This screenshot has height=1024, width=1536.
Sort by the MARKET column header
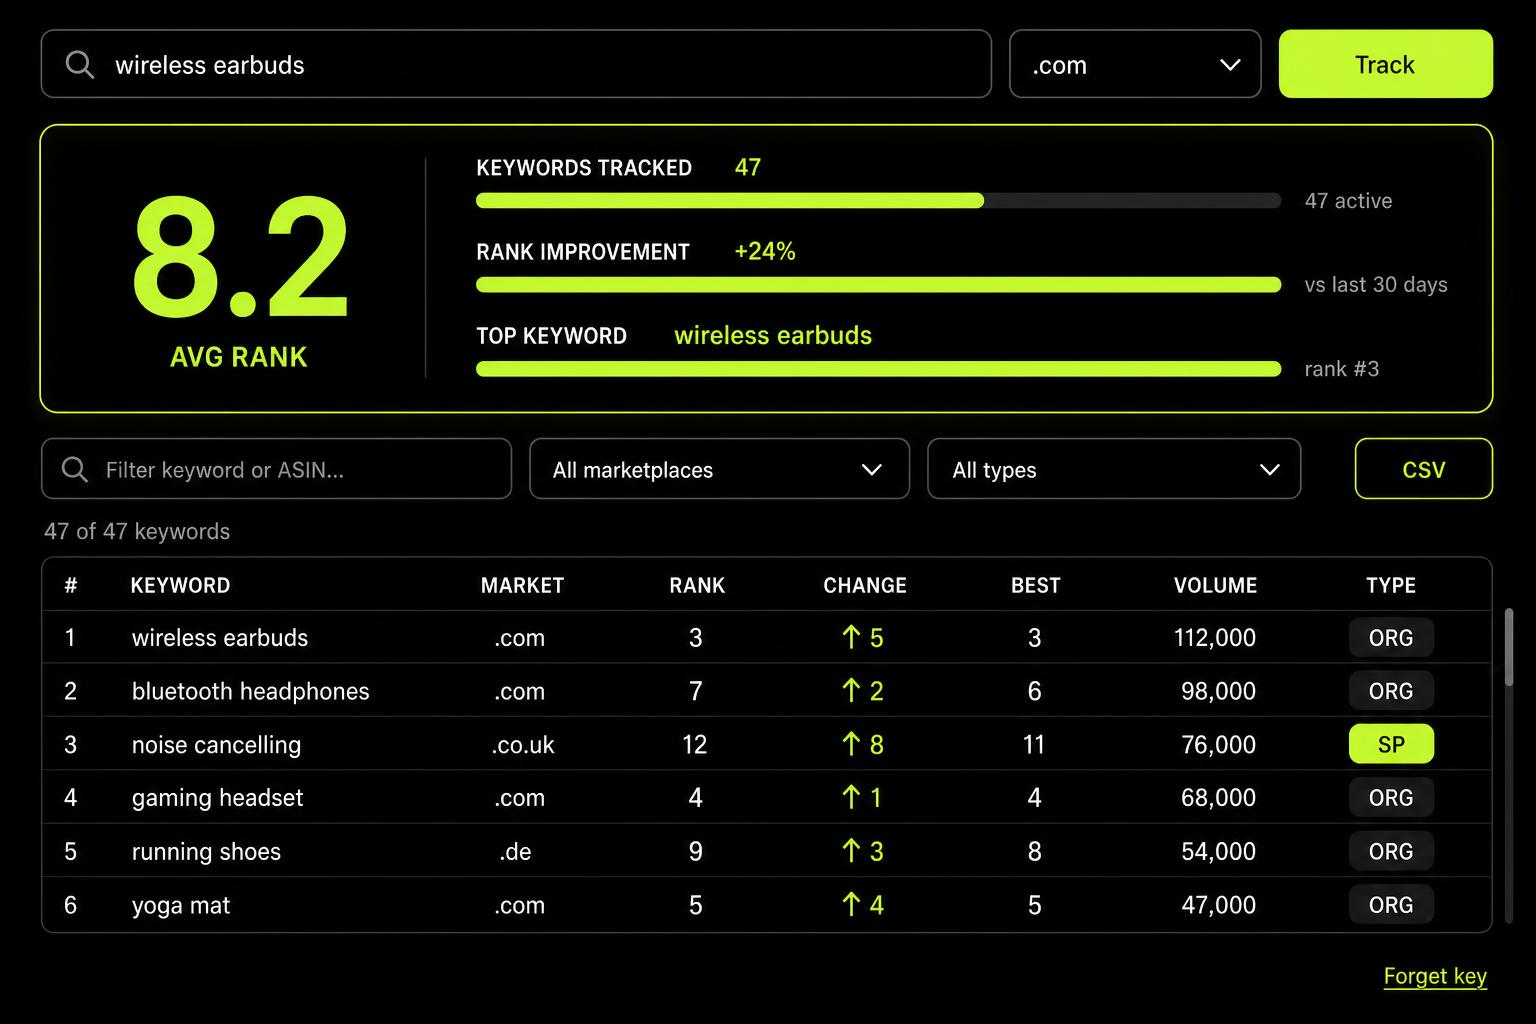click(522, 585)
